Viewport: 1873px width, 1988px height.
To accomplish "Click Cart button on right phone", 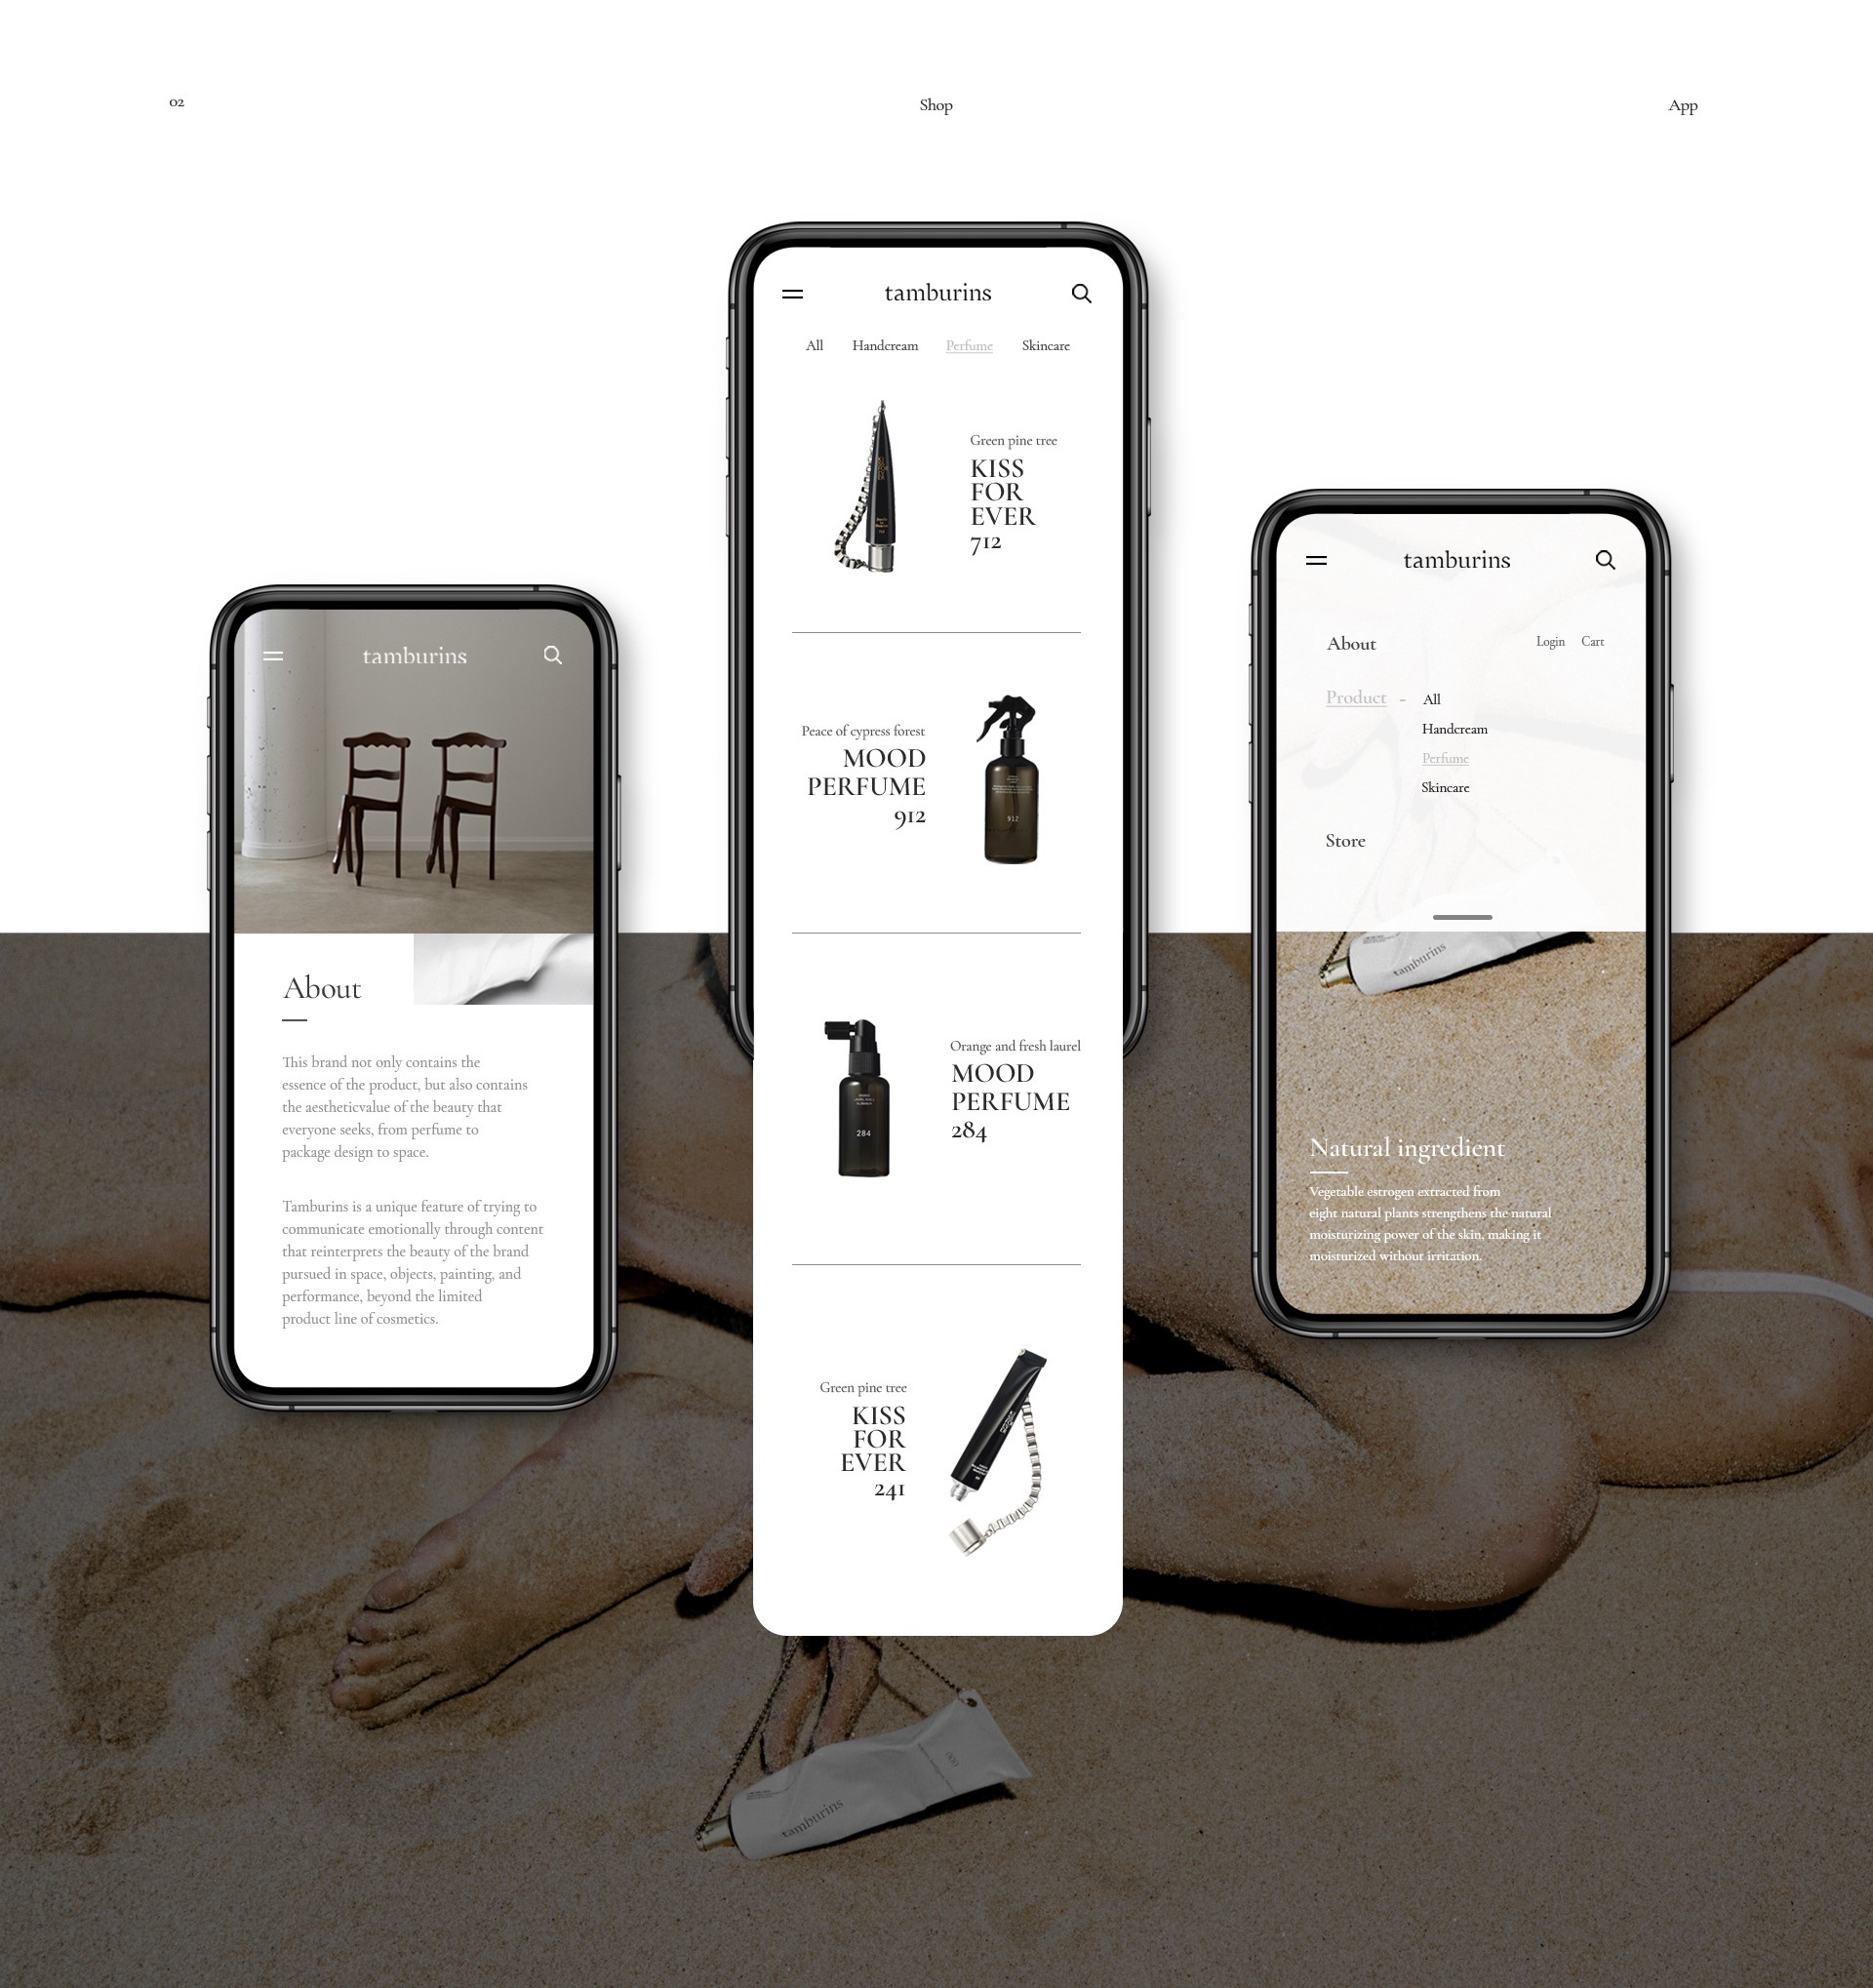I will click(x=1593, y=639).
